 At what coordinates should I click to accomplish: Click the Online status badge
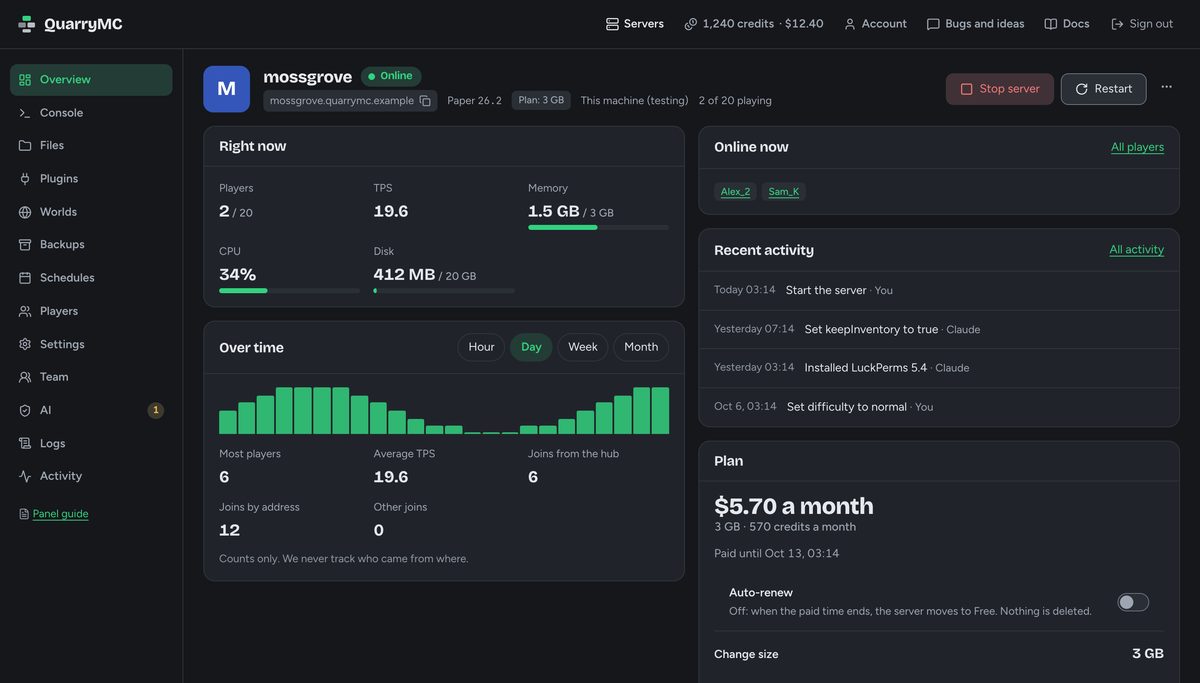coord(391,76)
